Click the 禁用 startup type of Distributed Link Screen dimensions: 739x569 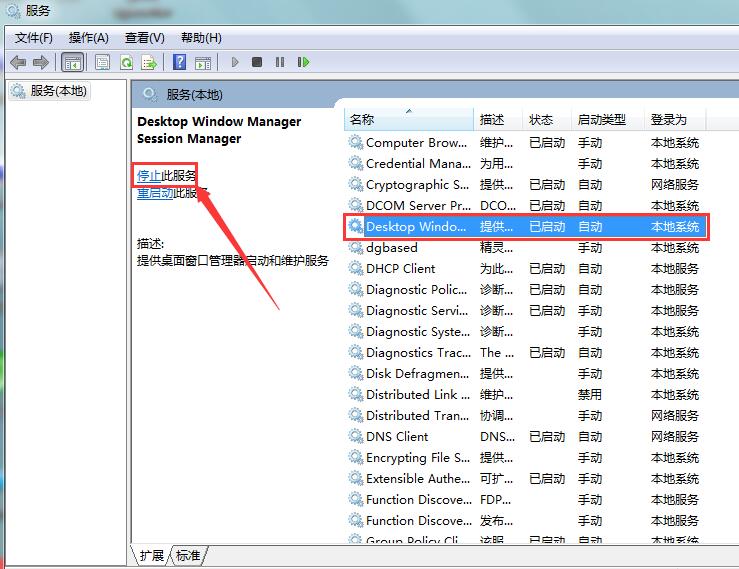click(590, 395)
